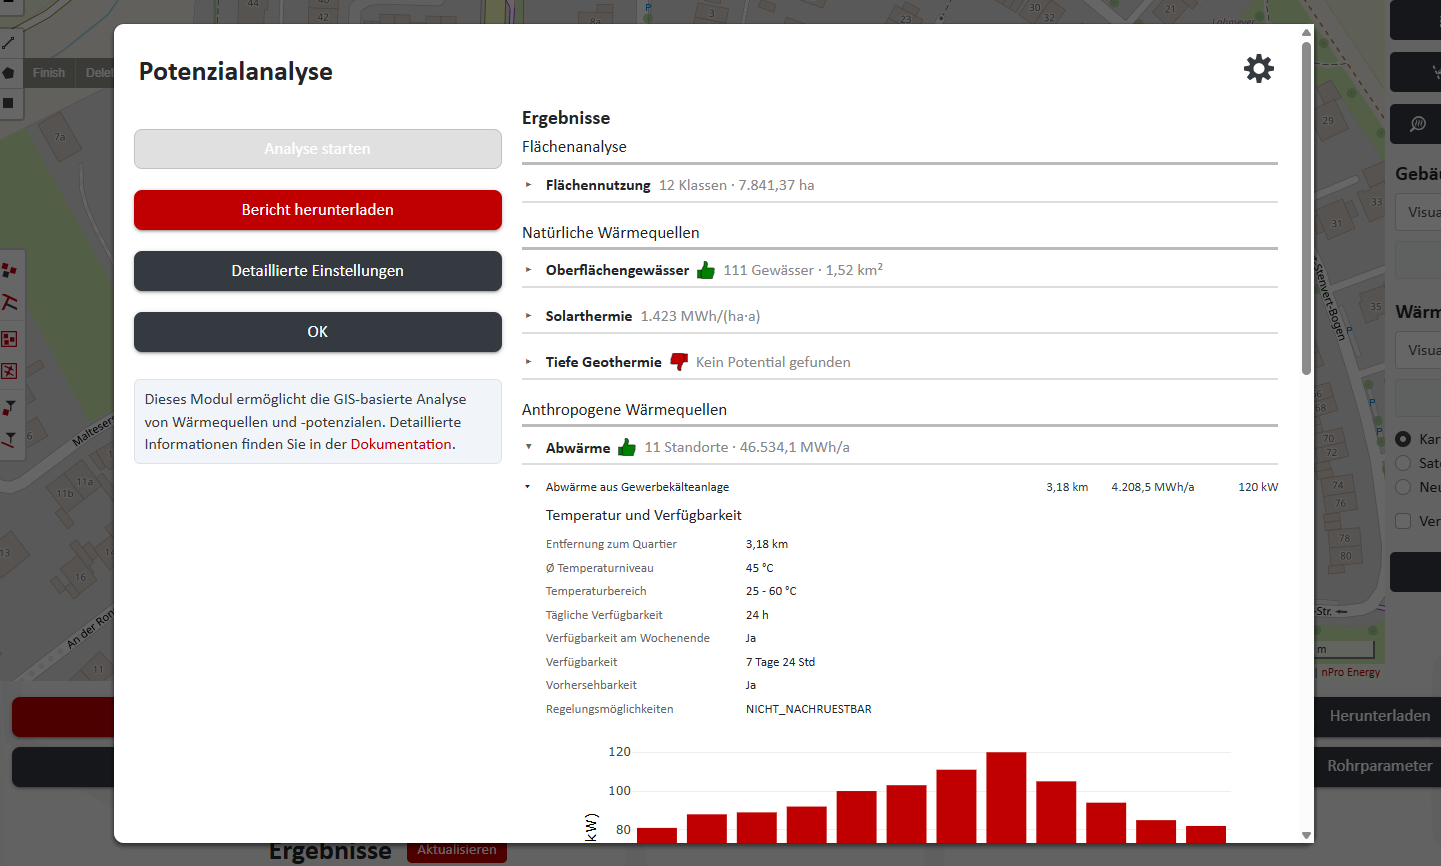Click green thumbs-up beside Oberflächengewässer
Viewport: 1441px width, 866px height.
[706, 270]
